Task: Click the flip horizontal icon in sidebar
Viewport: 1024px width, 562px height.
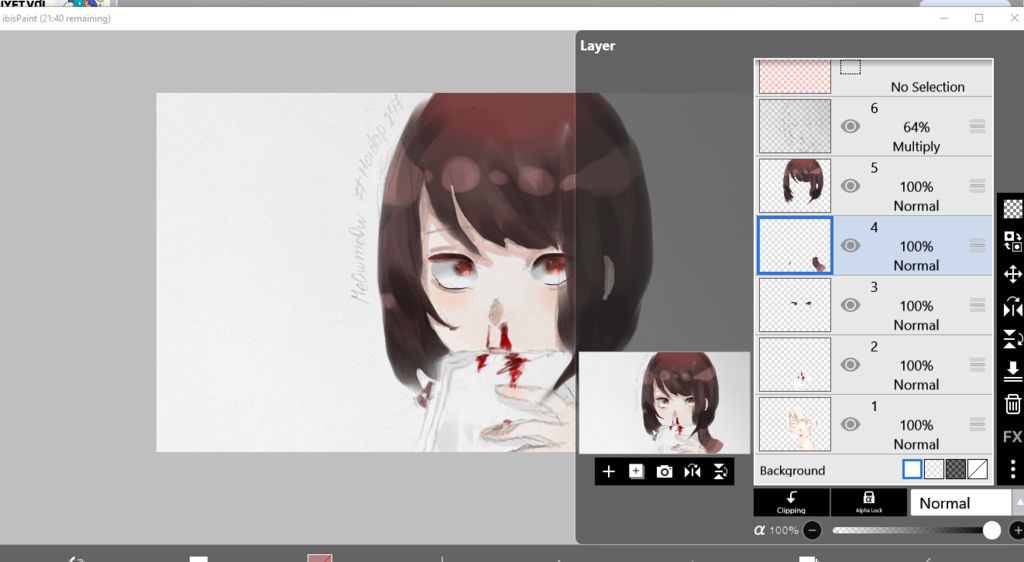Action: [1012, 307]
